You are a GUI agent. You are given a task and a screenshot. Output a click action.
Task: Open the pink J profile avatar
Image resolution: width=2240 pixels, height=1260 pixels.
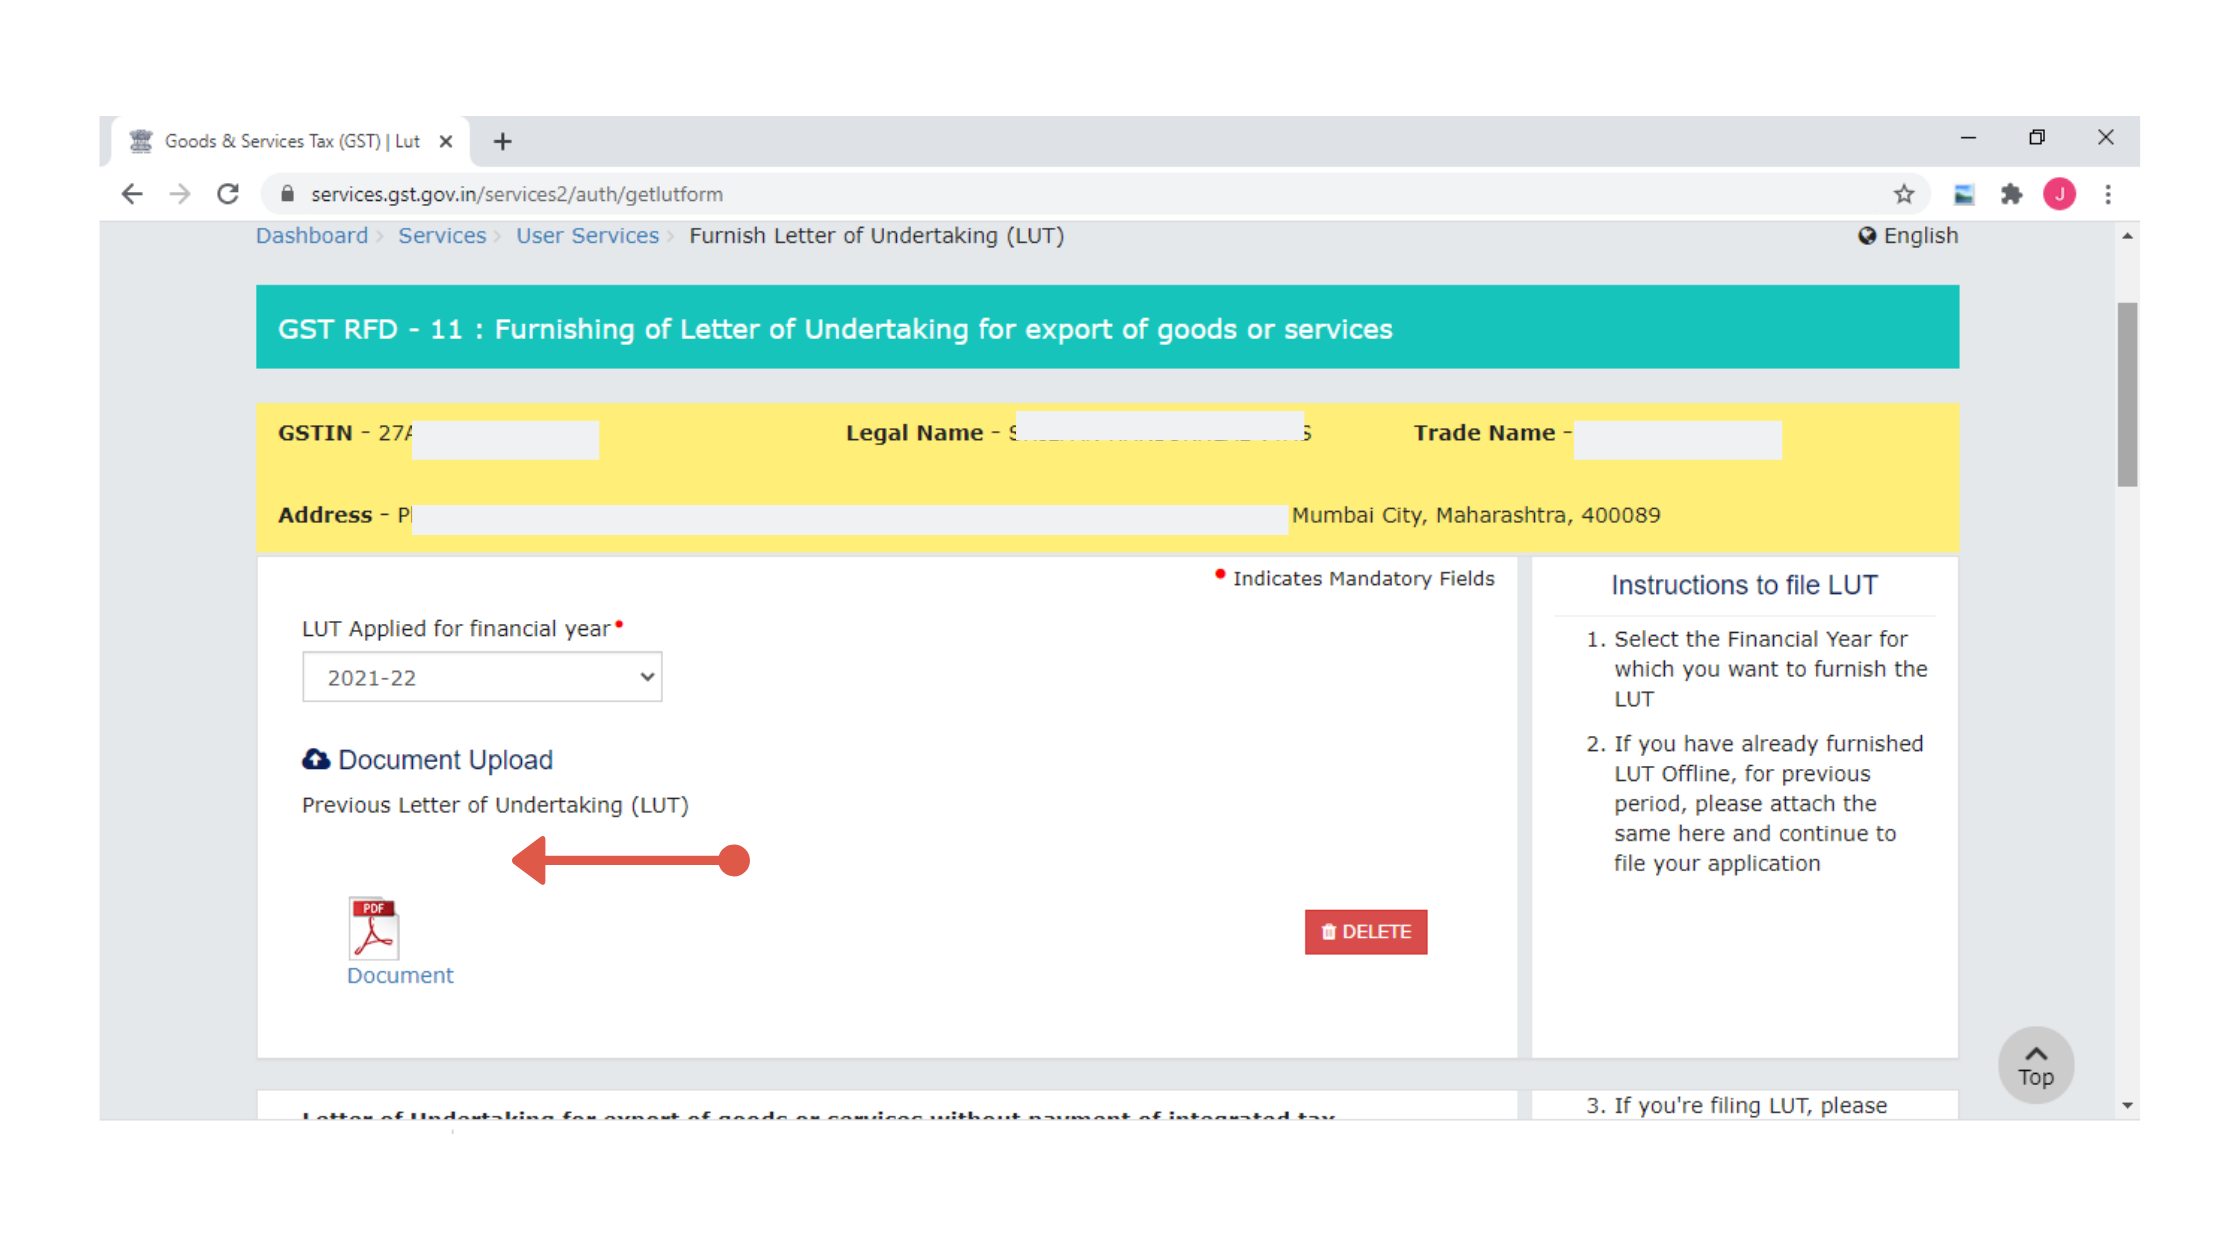(x=2060, y=194)
